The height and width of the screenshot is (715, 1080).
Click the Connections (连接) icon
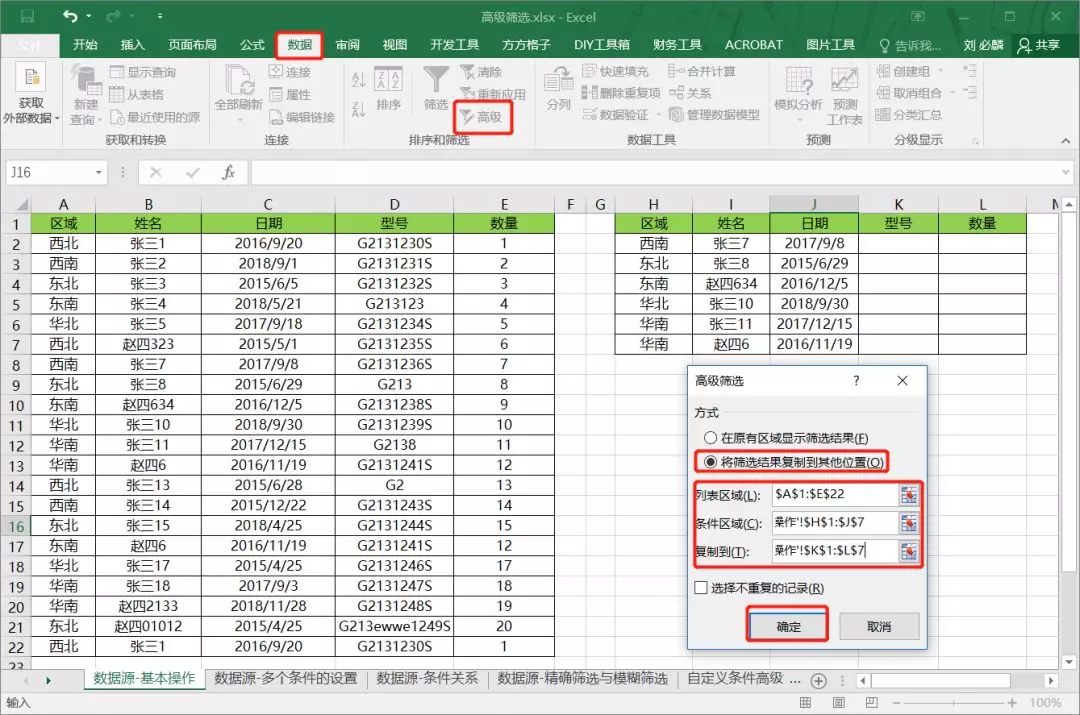click(276, 72)
